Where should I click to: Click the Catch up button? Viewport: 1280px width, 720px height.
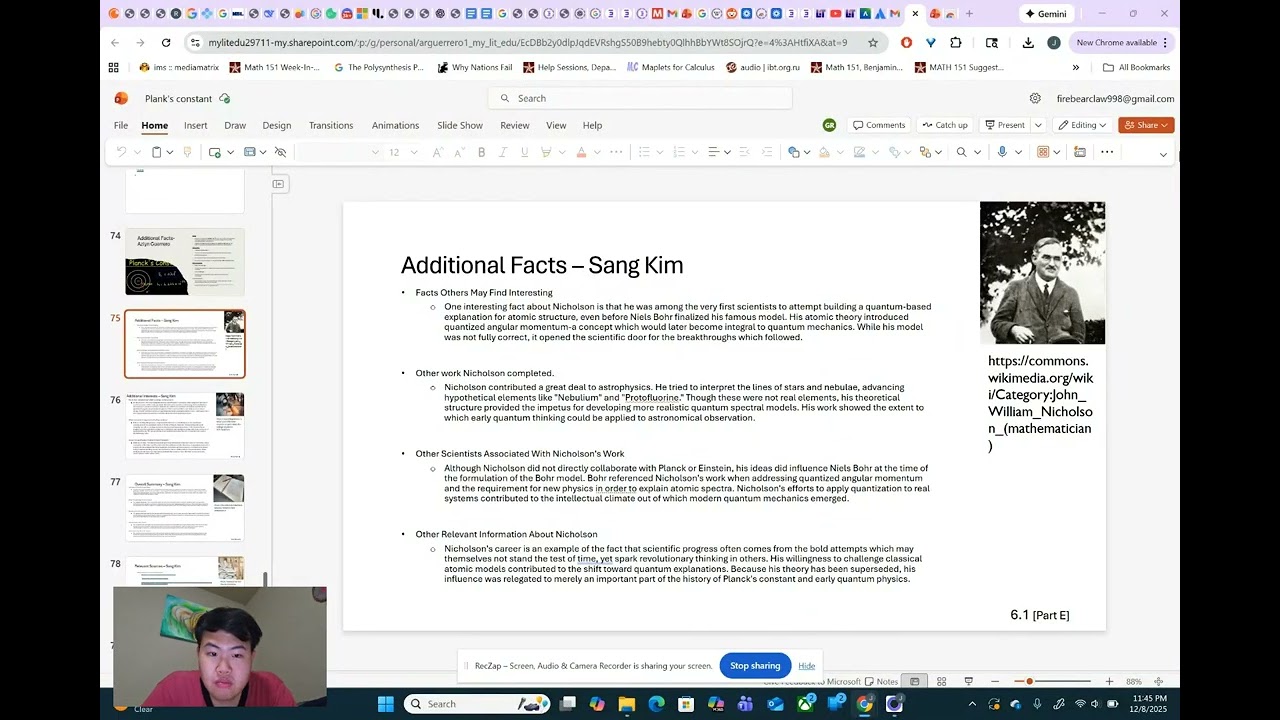point(946,125)
